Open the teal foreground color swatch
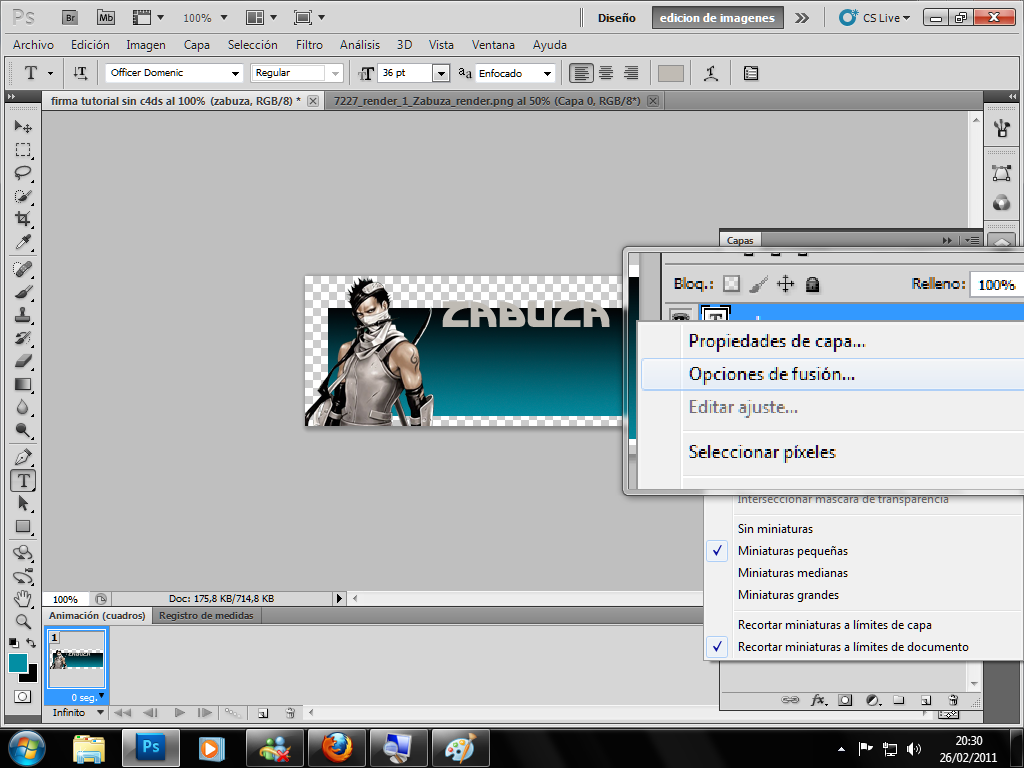The height and width of the screenshot is (768, 1024). tap(18, 663)
